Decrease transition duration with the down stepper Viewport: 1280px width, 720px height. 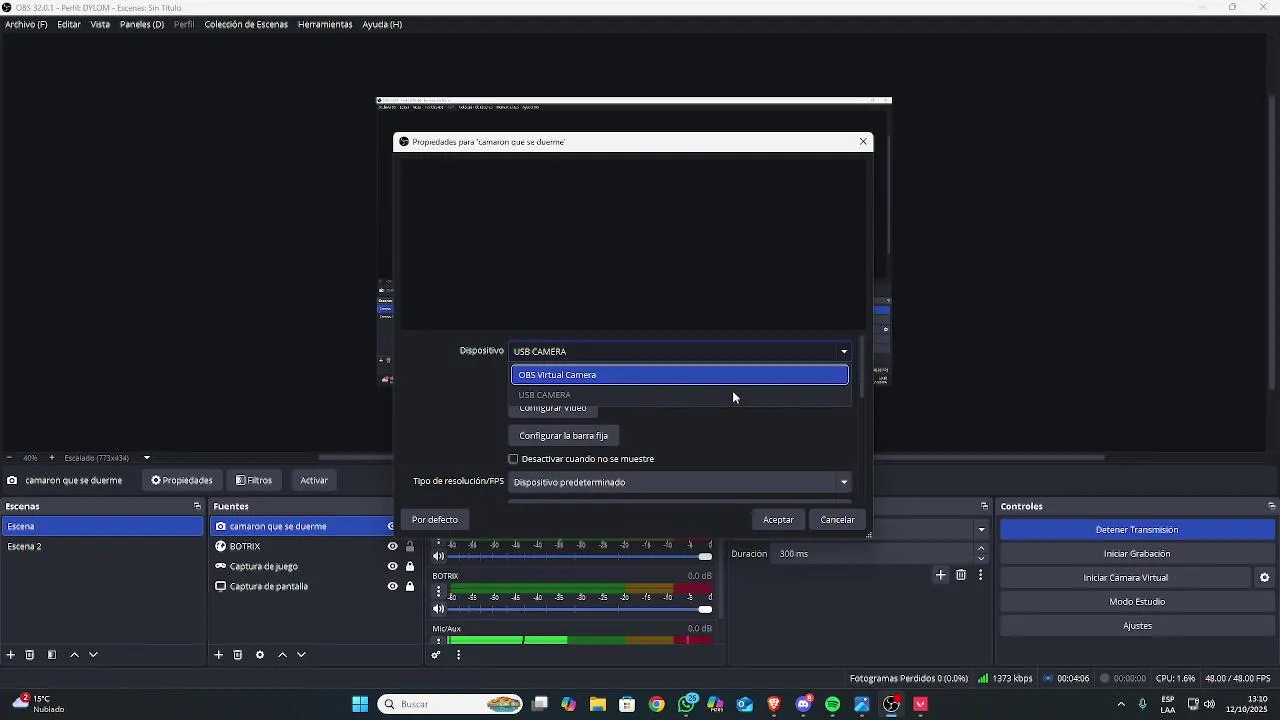(x=981, y=559)
